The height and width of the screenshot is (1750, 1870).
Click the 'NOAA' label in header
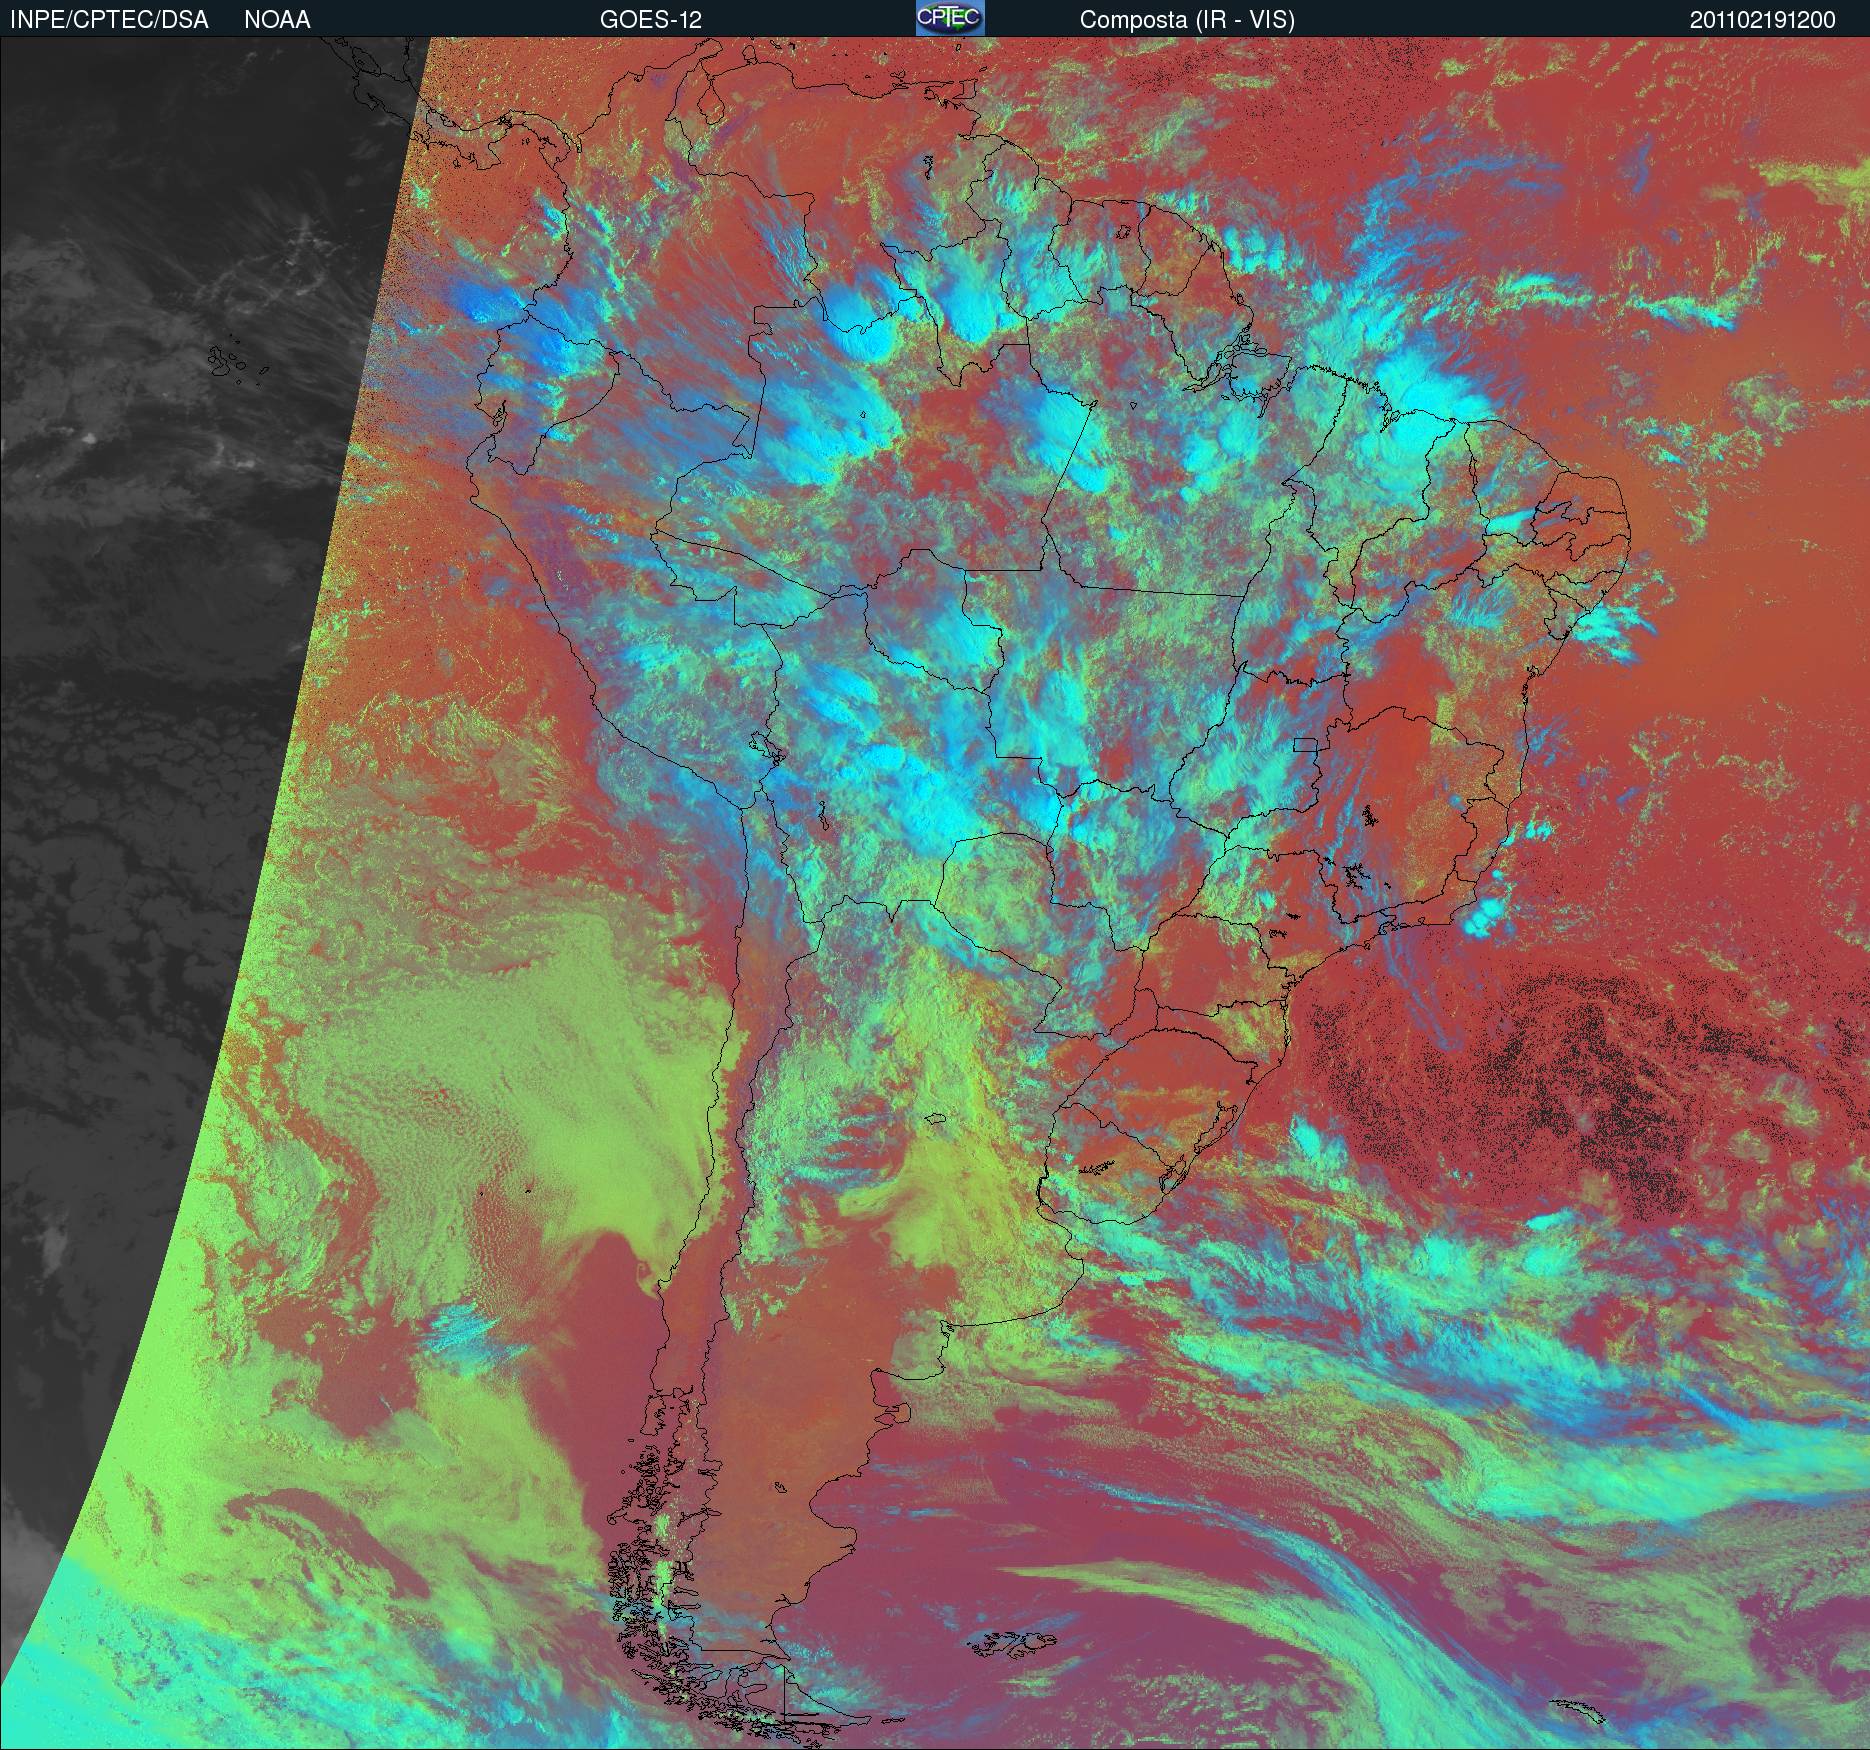click(x=277, y=20)
